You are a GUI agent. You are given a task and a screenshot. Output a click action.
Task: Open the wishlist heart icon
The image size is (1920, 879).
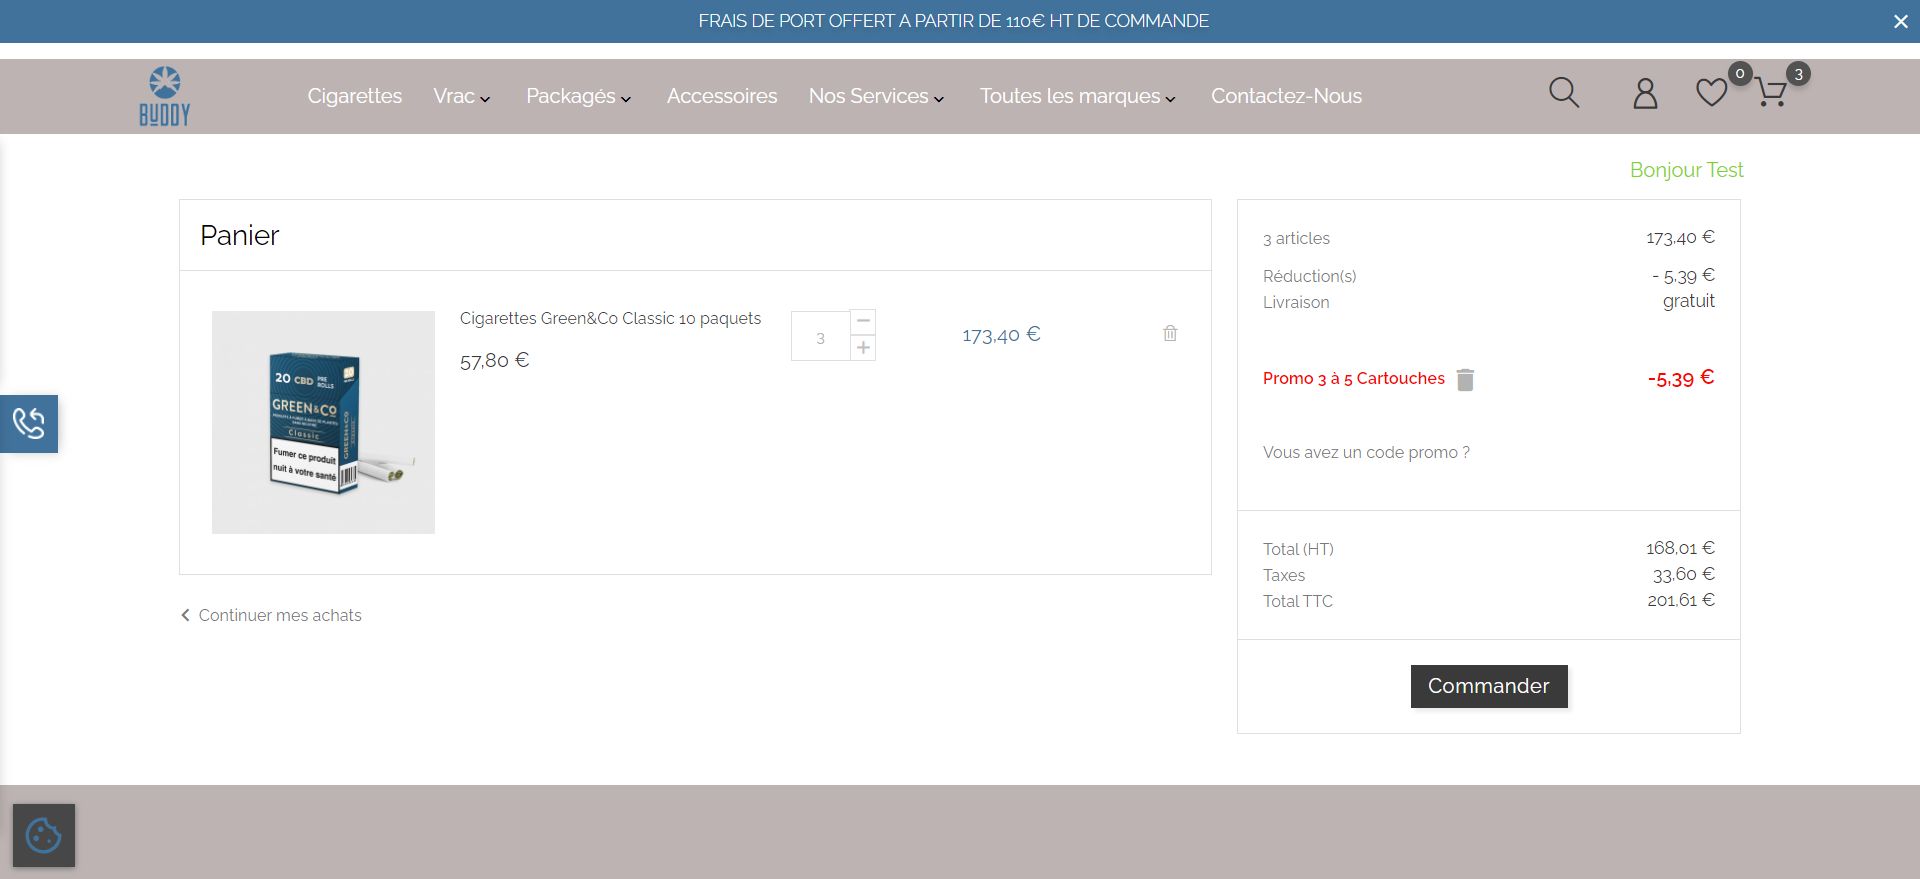coord(1712,93)
